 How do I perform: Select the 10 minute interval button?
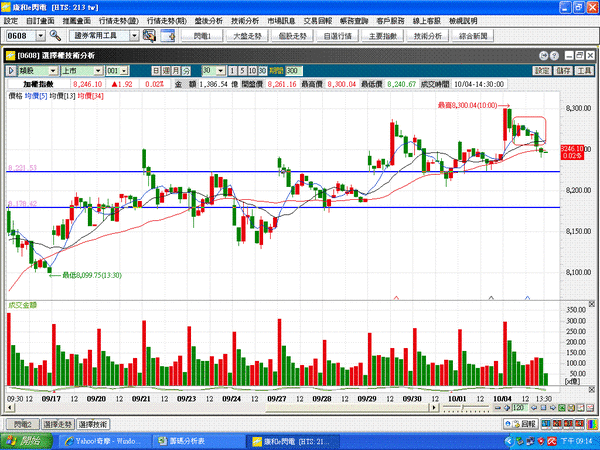252,71
